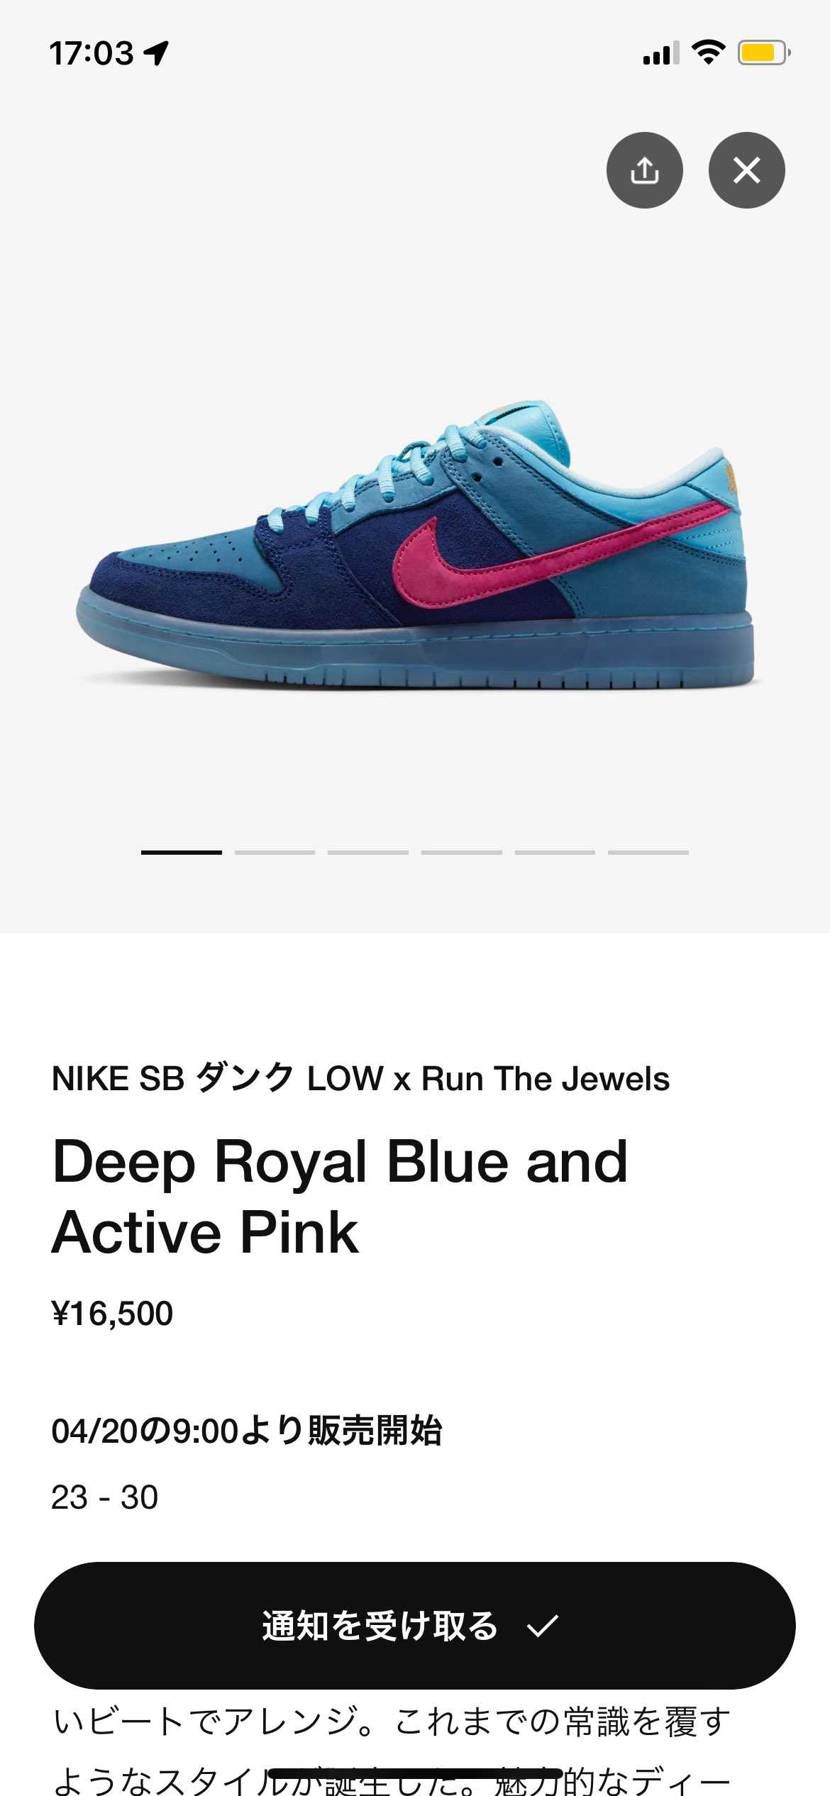This screenshot has width=830, height=1796.
Task: Select the third image page indicator
Action: pos(368,852)
